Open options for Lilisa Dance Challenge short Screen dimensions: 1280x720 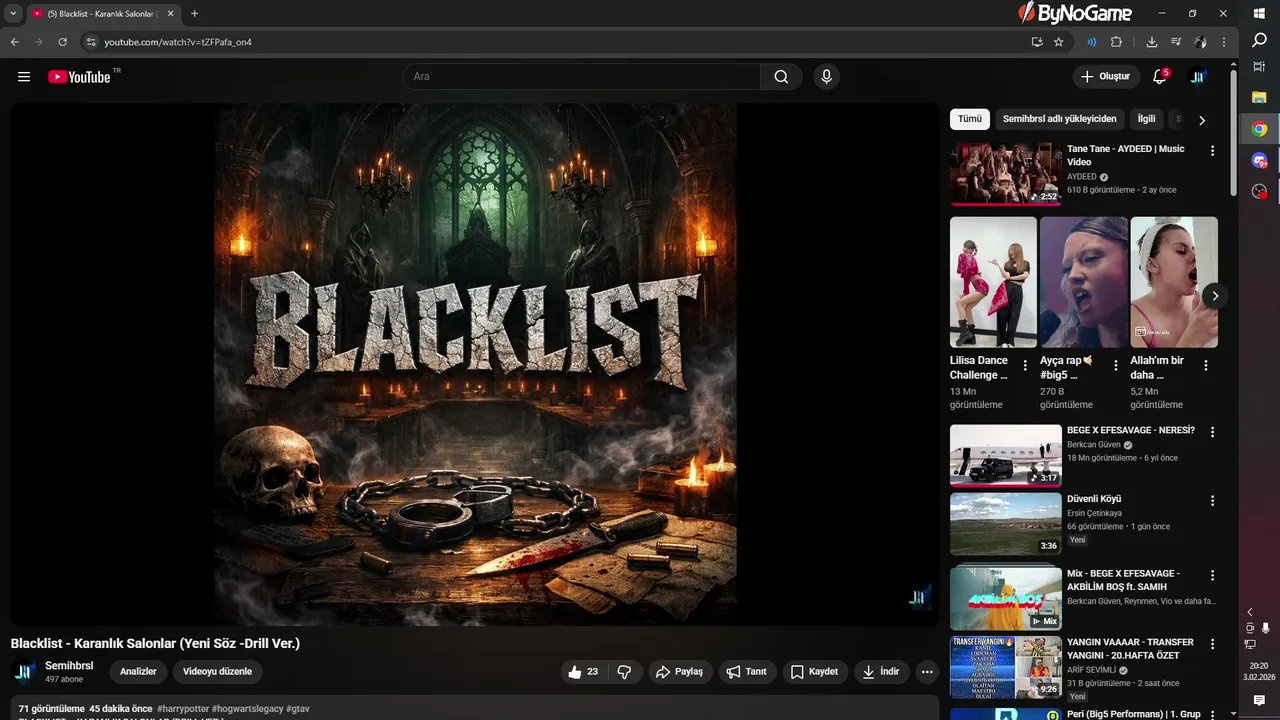coord(1025,366)
